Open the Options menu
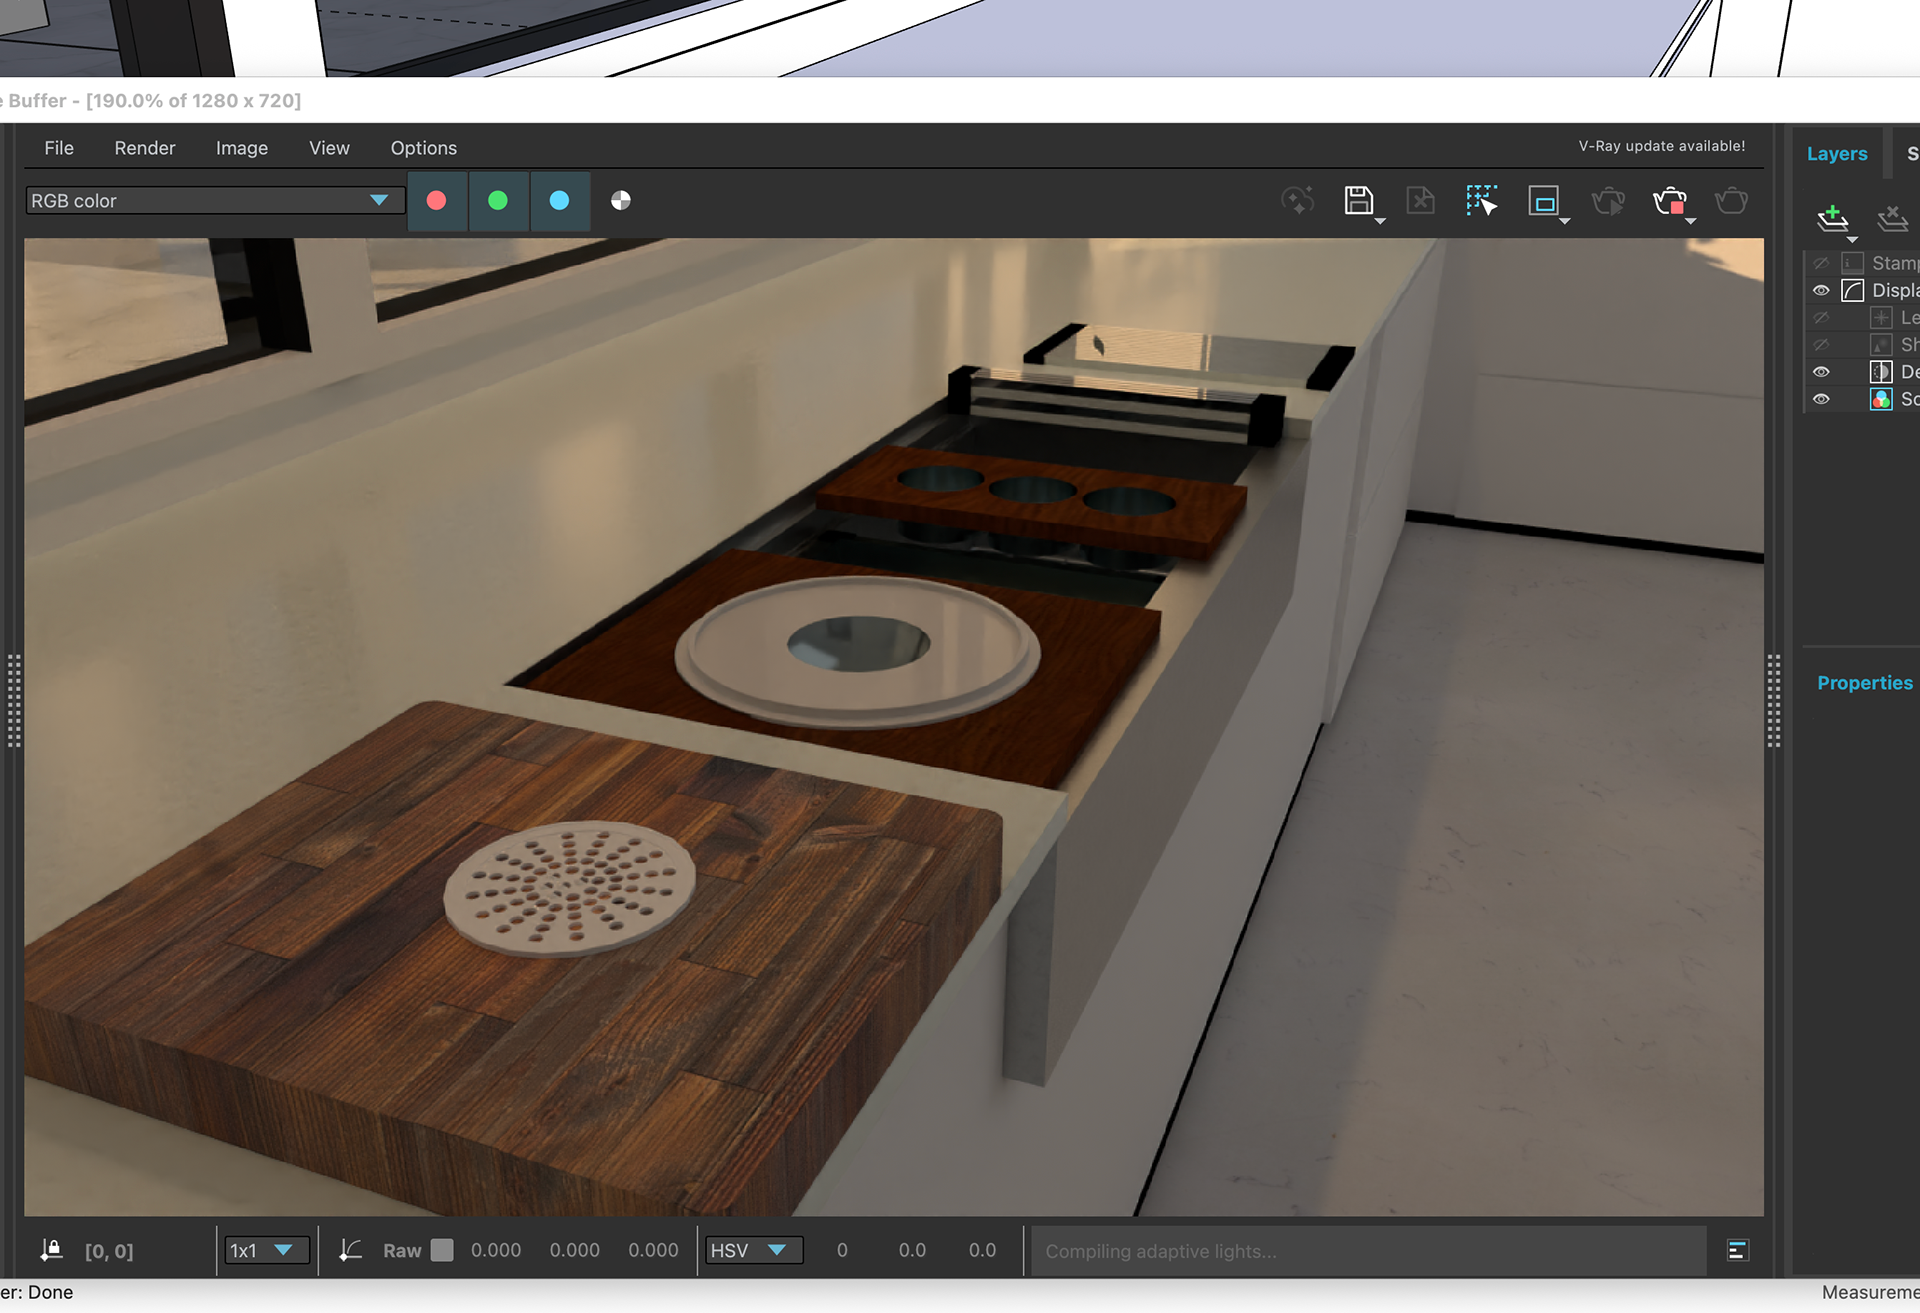The image size is (1920, 1313). click(x=424, y=148)
